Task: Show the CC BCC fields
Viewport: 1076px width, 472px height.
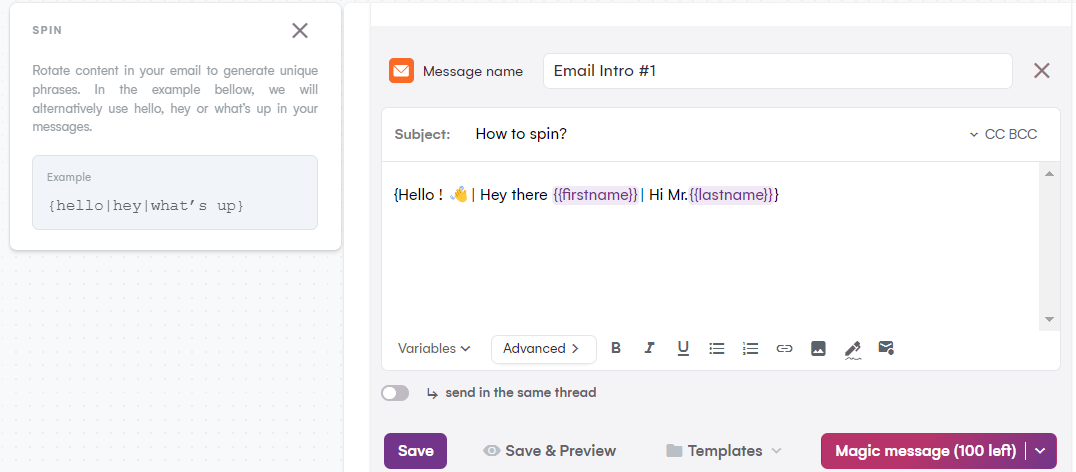Action: point(1003,134)
